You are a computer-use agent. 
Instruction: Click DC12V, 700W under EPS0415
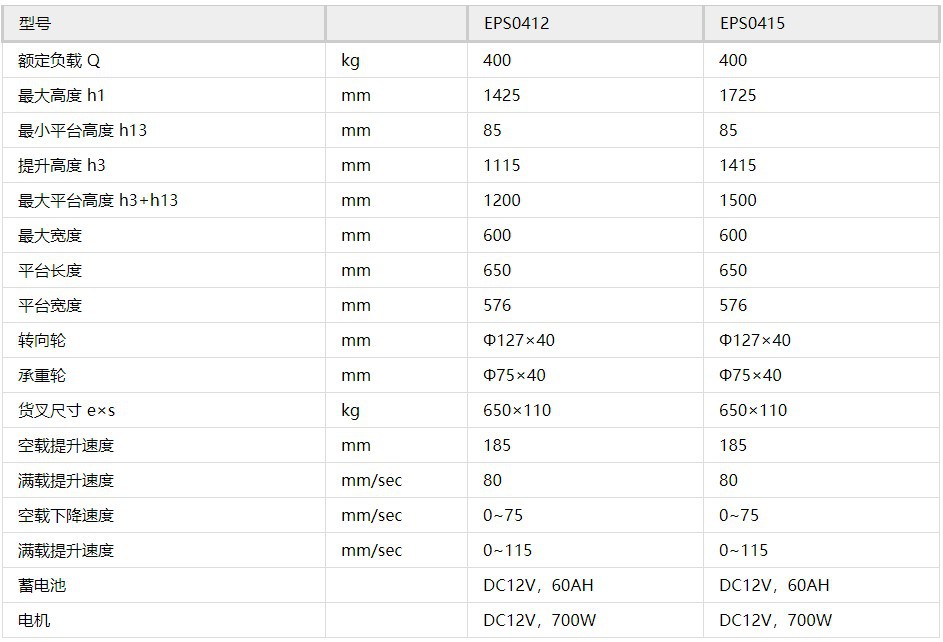776,620
